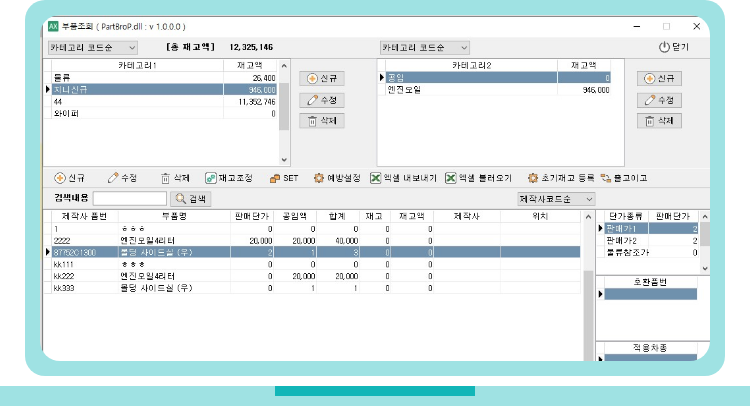
Task: Open the 제작사코드순 sort dropdown
Action: [556, 198]
